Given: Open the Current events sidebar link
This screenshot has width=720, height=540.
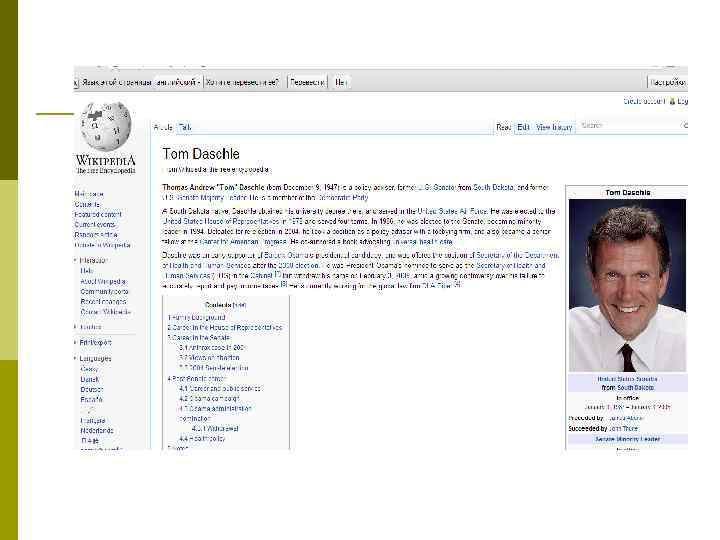Looking at the screenshot, I should coord(95,225).
